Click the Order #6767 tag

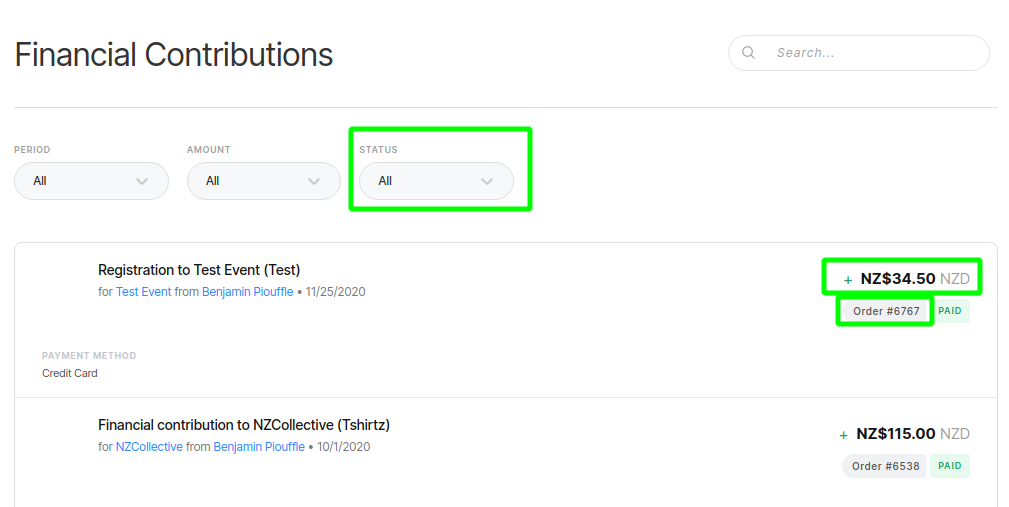coord(886,311)
